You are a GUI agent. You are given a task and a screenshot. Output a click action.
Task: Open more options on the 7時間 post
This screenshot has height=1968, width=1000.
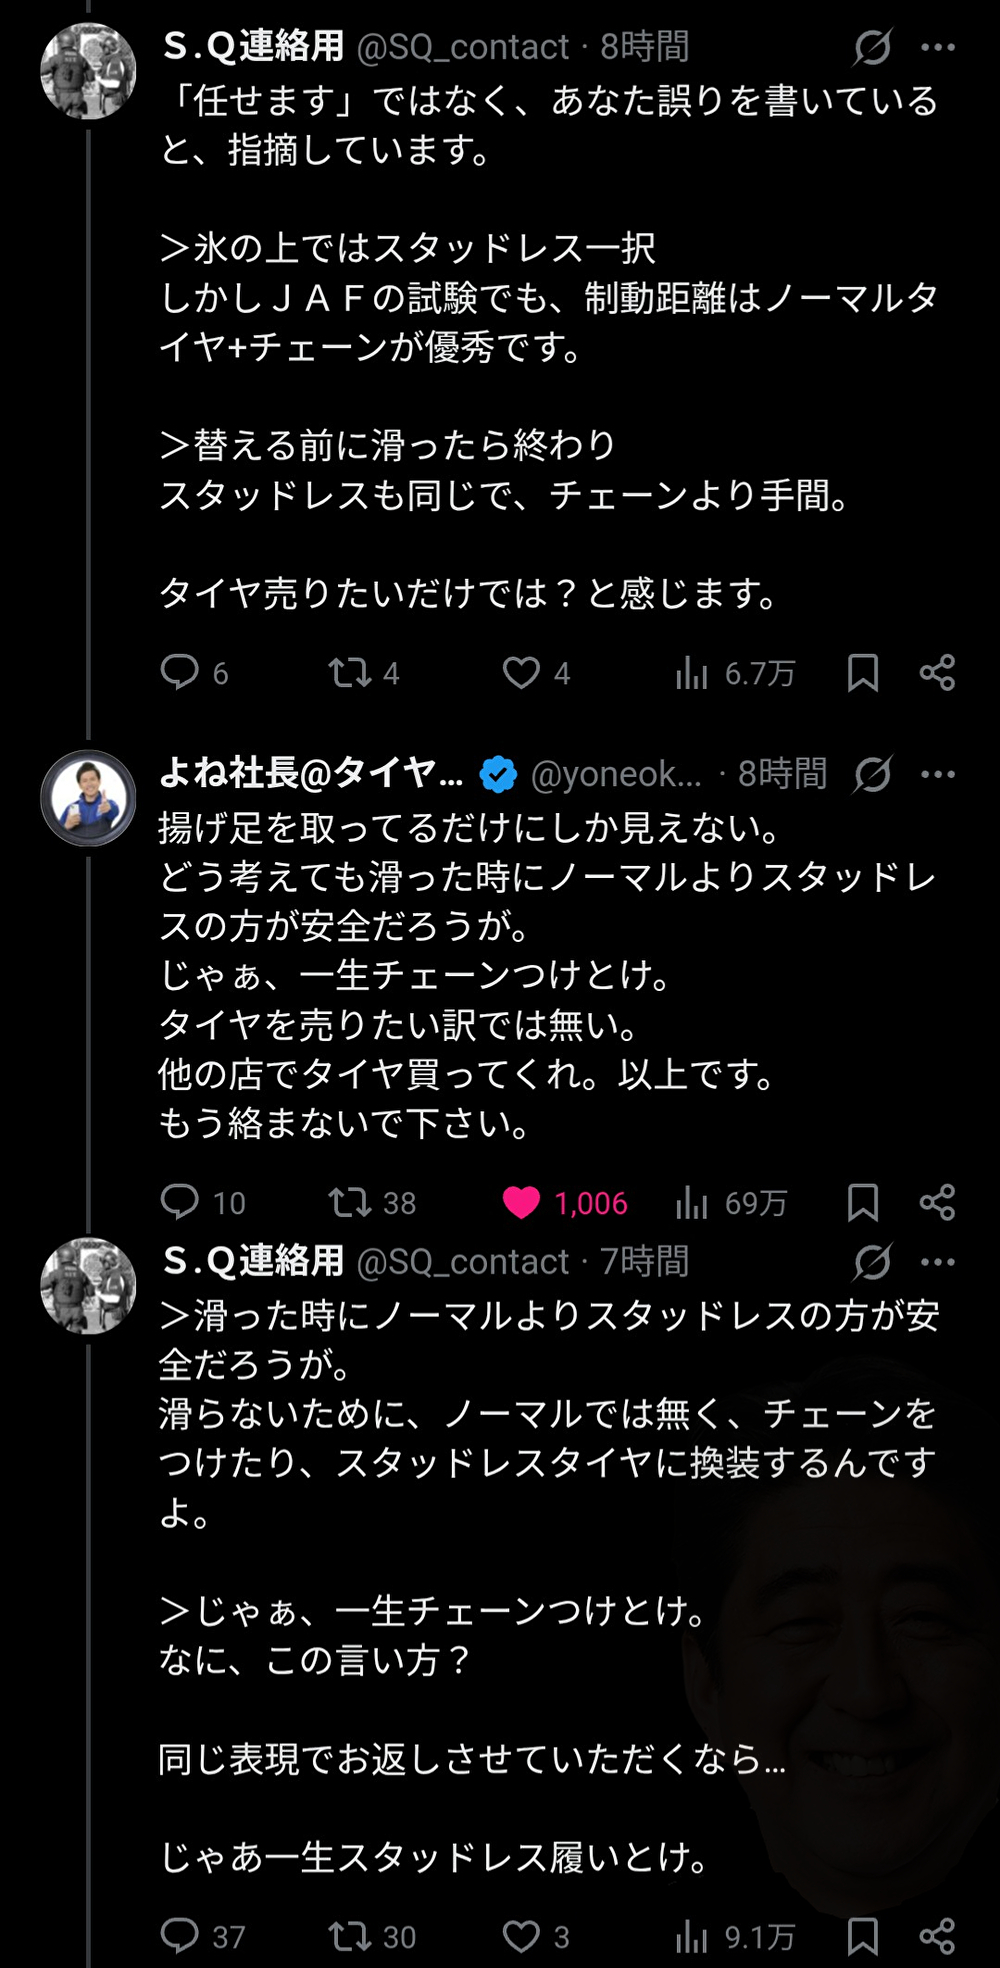coord(937,1262)
